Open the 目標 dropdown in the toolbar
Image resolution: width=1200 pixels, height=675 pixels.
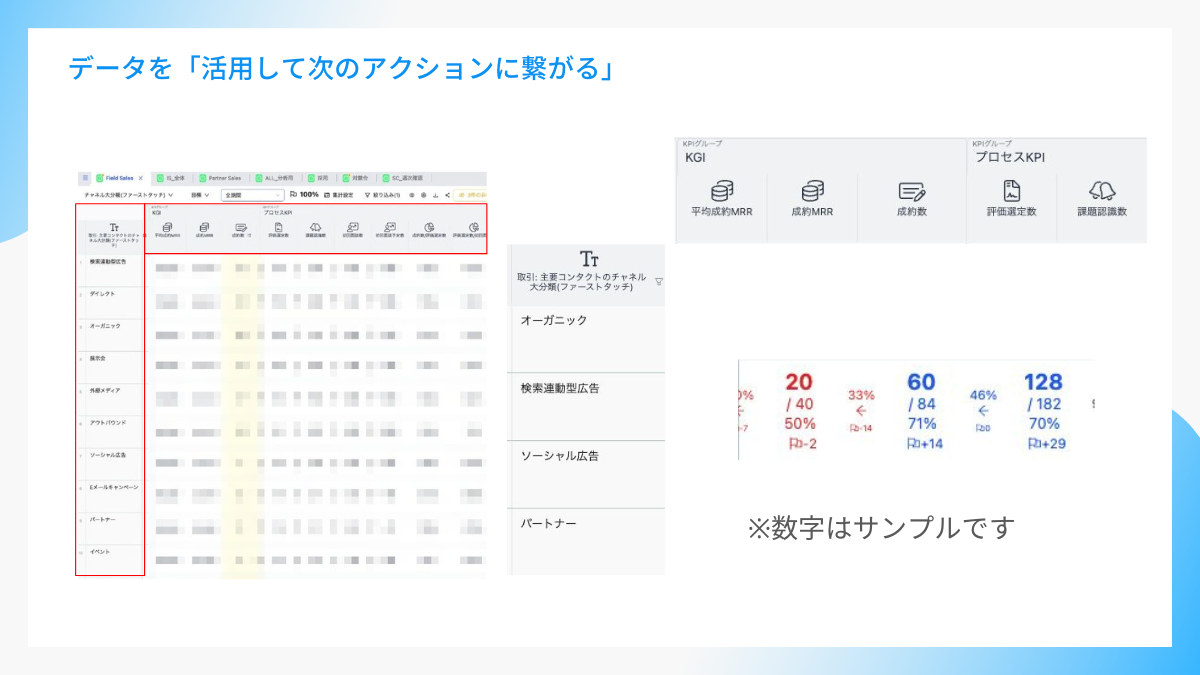(x=200, y=195)
